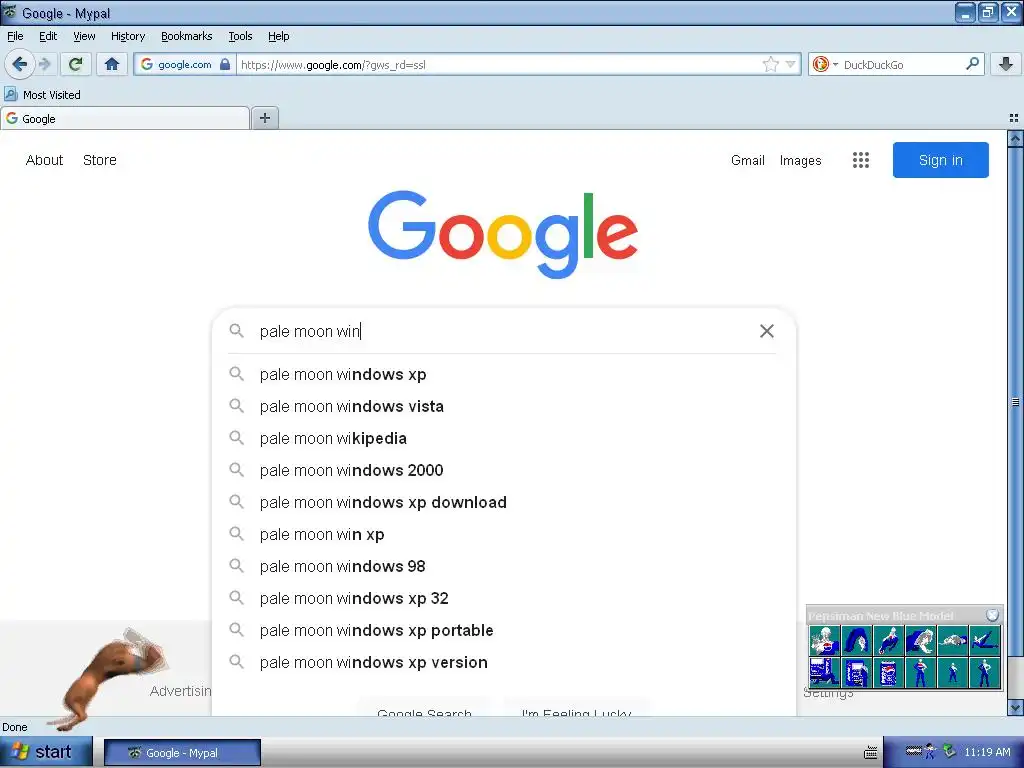Open the address bar history dropdown arrow
Image resolution: width=1024 pixels, height=768 pixels.
[x=791, y=64]
